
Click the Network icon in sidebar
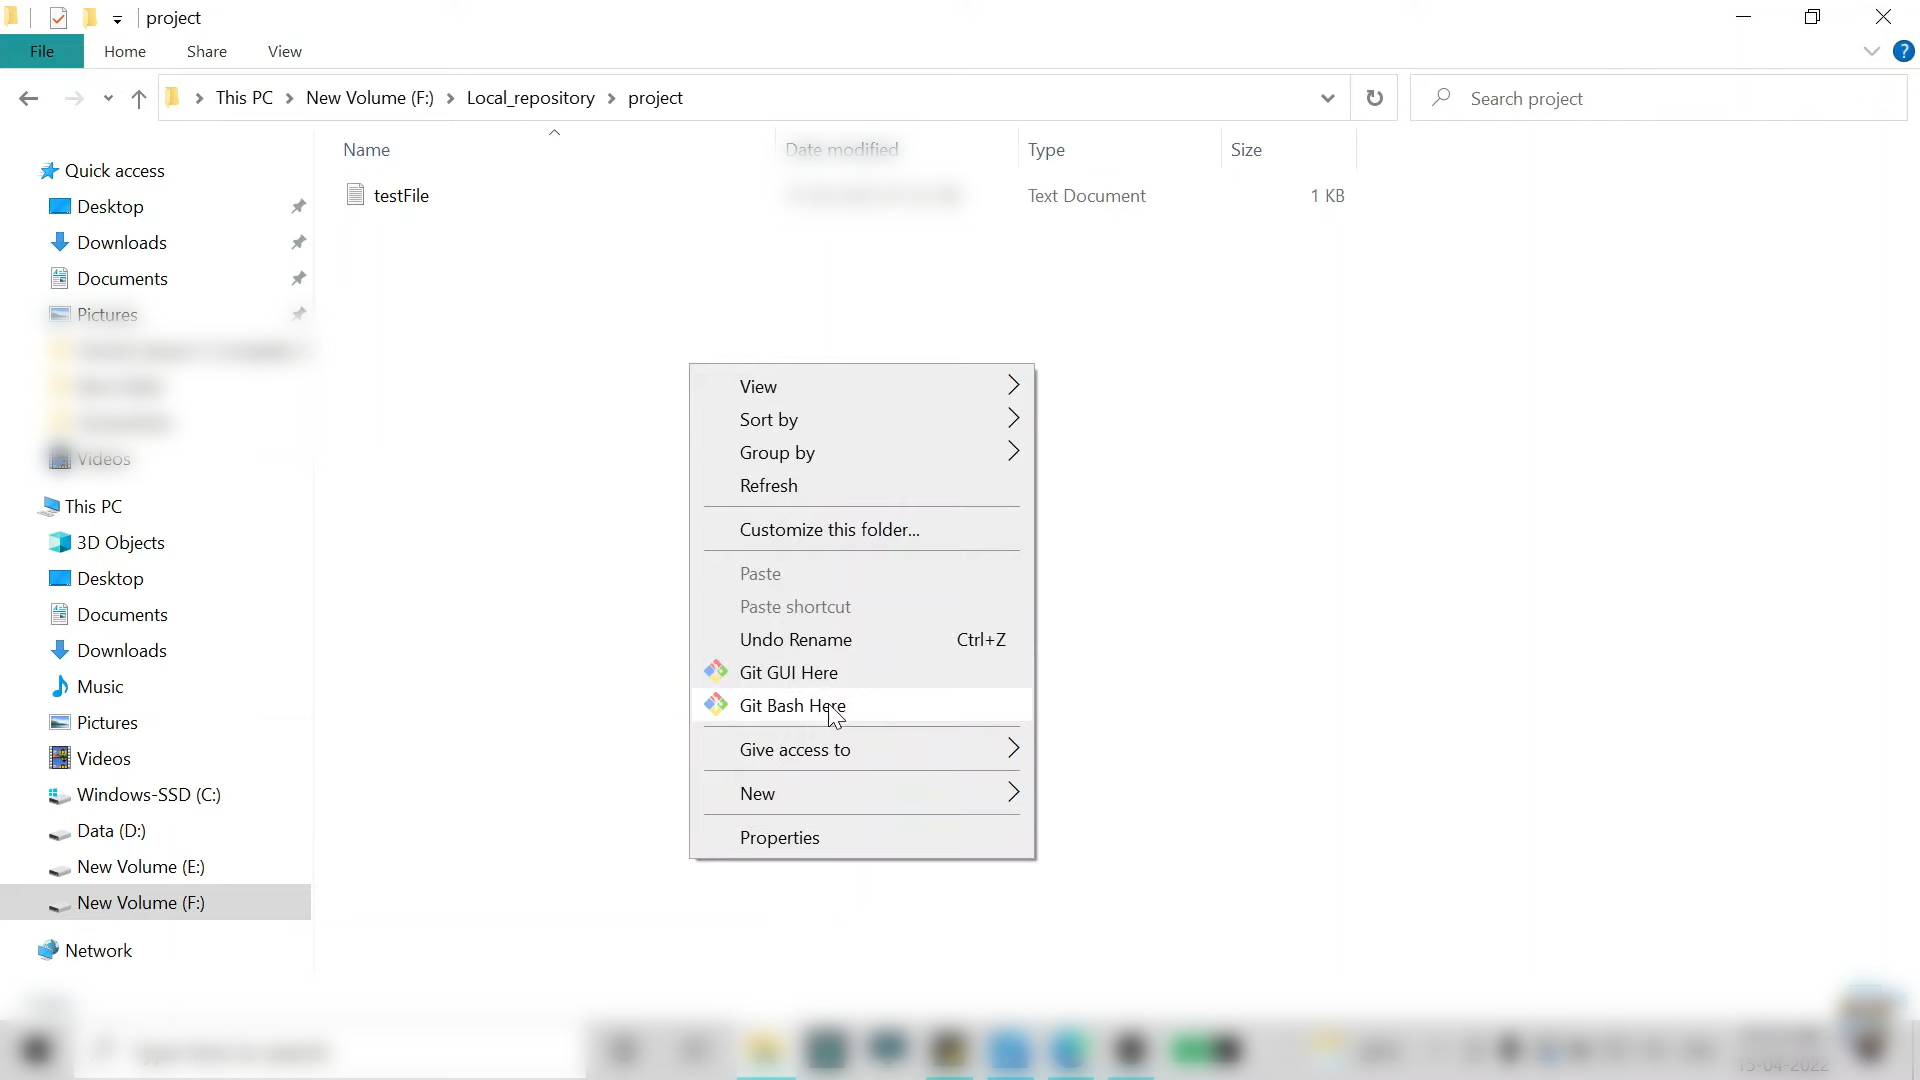48,950
